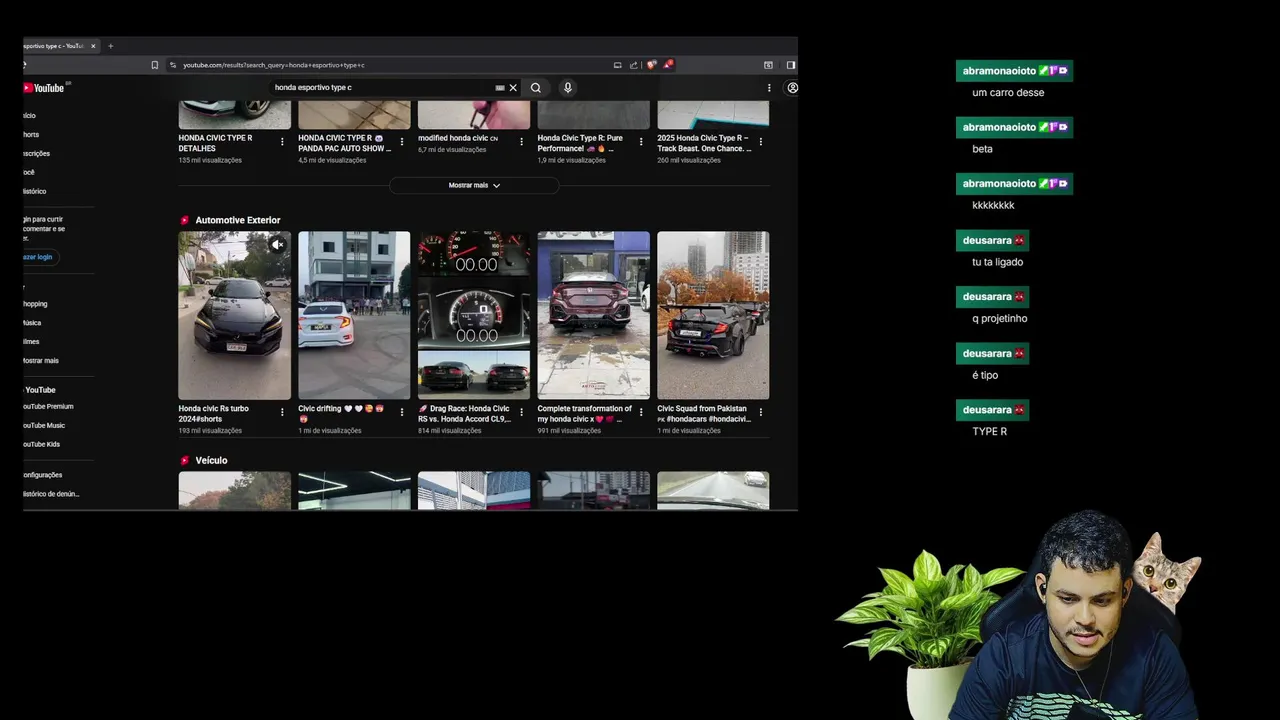
Task: Click the YouTube logo
Action: [46, 88]
